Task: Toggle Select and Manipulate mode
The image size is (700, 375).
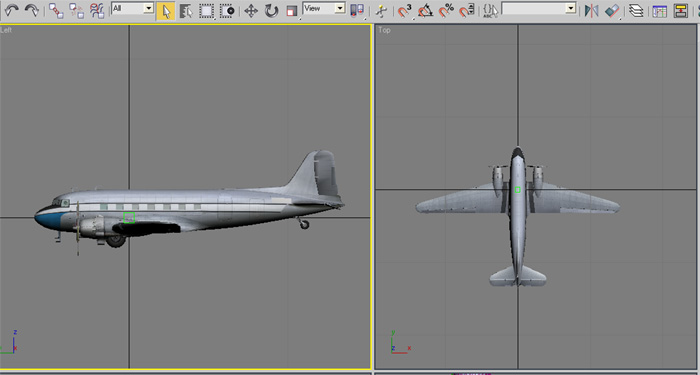Action: [381, 11]
